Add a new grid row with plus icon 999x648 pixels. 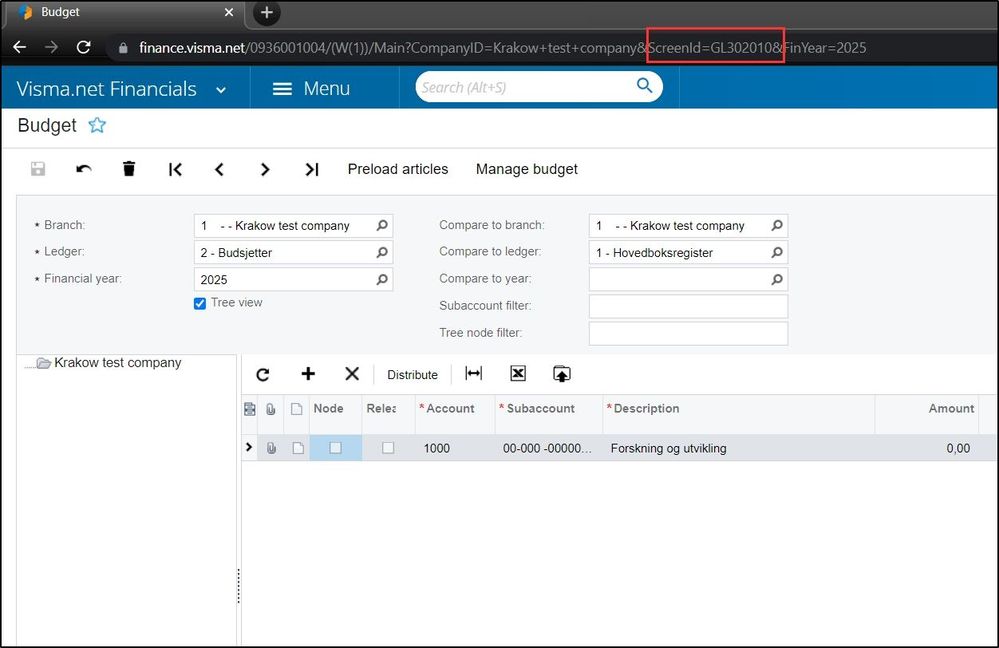click(308, 373)
